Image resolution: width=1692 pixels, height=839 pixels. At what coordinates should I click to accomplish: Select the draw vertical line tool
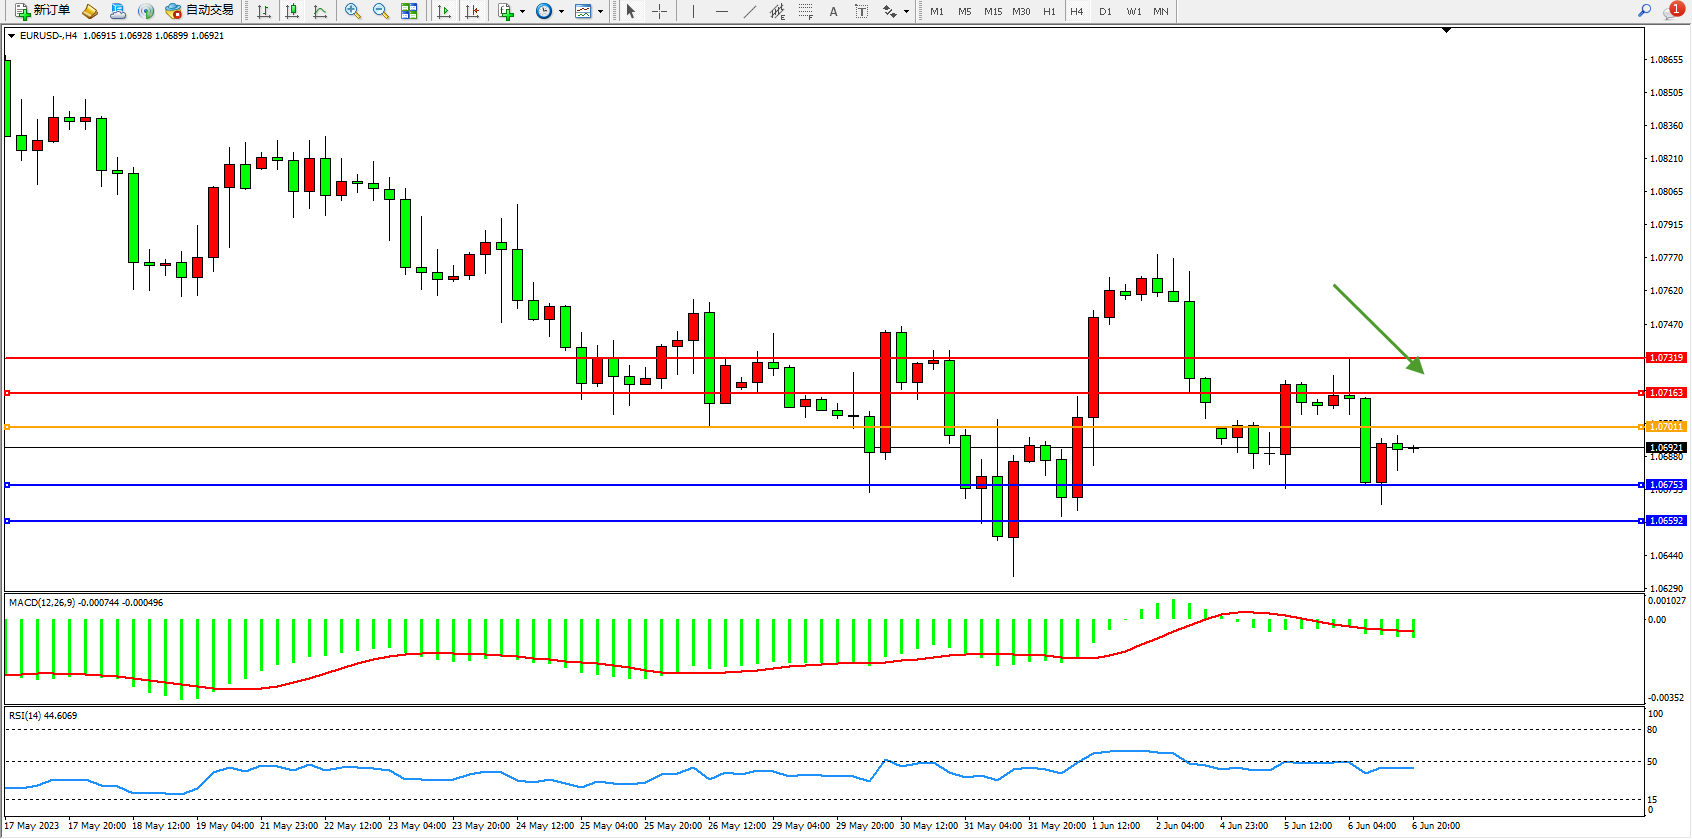coord(693,11)
